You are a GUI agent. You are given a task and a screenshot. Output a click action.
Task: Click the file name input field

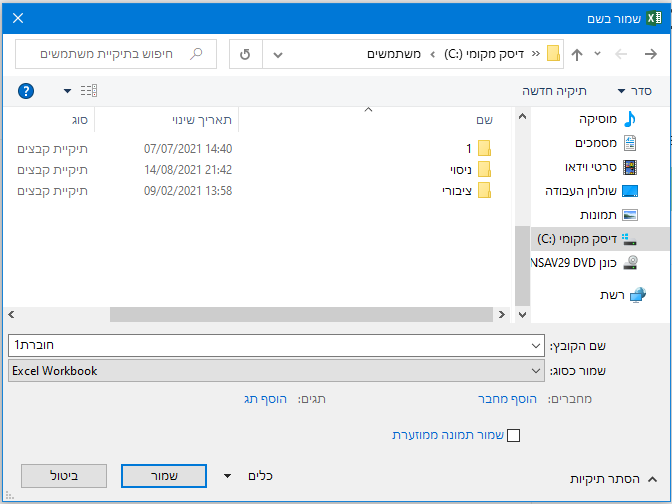pos(270,345)
